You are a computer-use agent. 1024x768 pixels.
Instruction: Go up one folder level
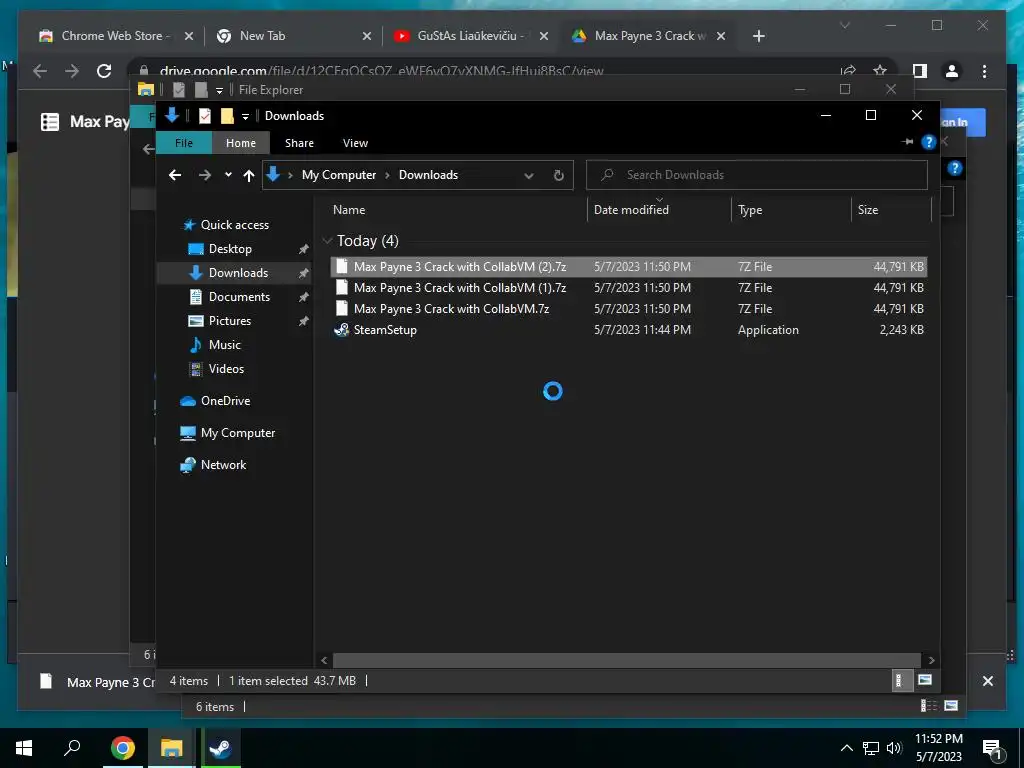(x=249, y=175)
